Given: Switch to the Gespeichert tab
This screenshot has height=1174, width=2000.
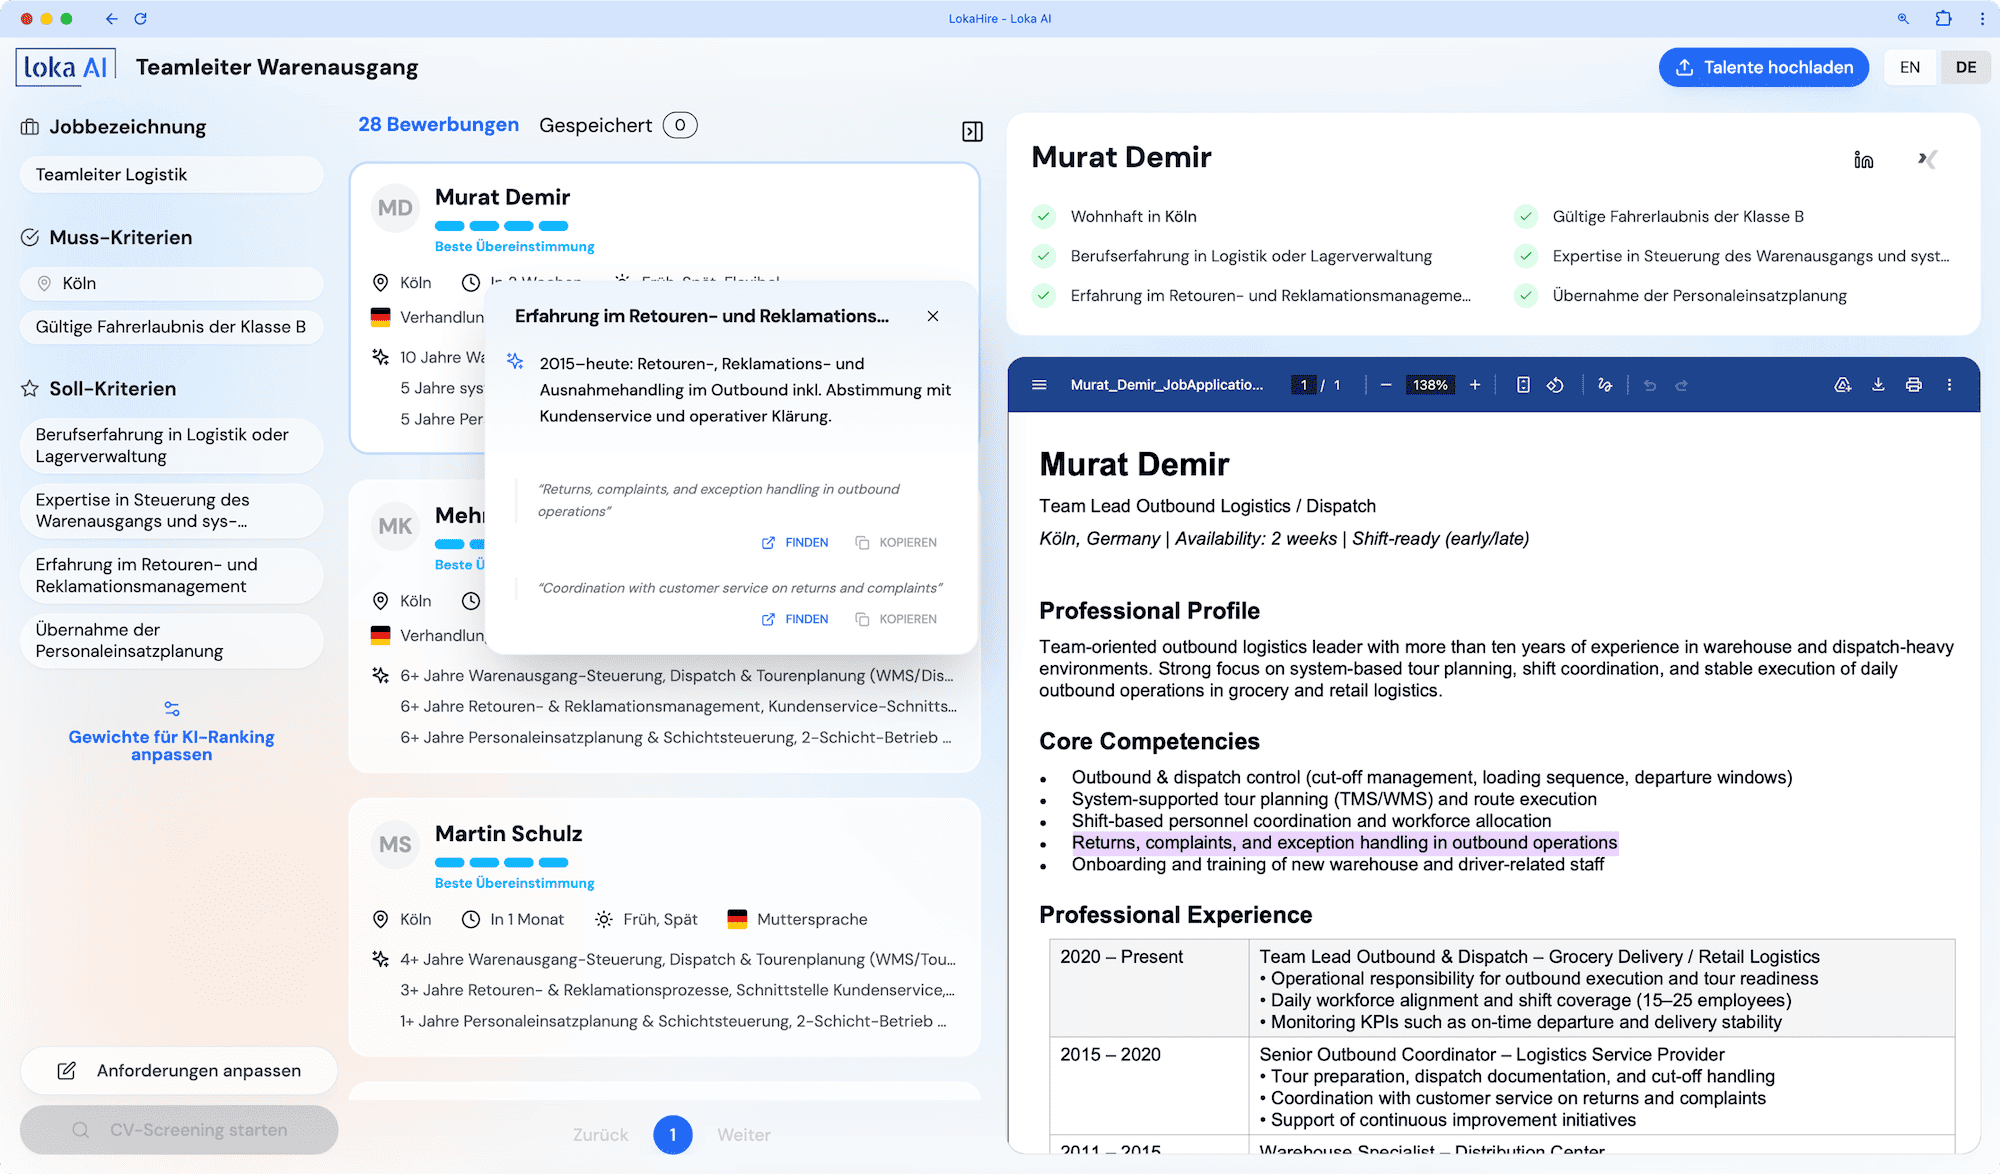Looking at the screenshot, I should 597,124.
